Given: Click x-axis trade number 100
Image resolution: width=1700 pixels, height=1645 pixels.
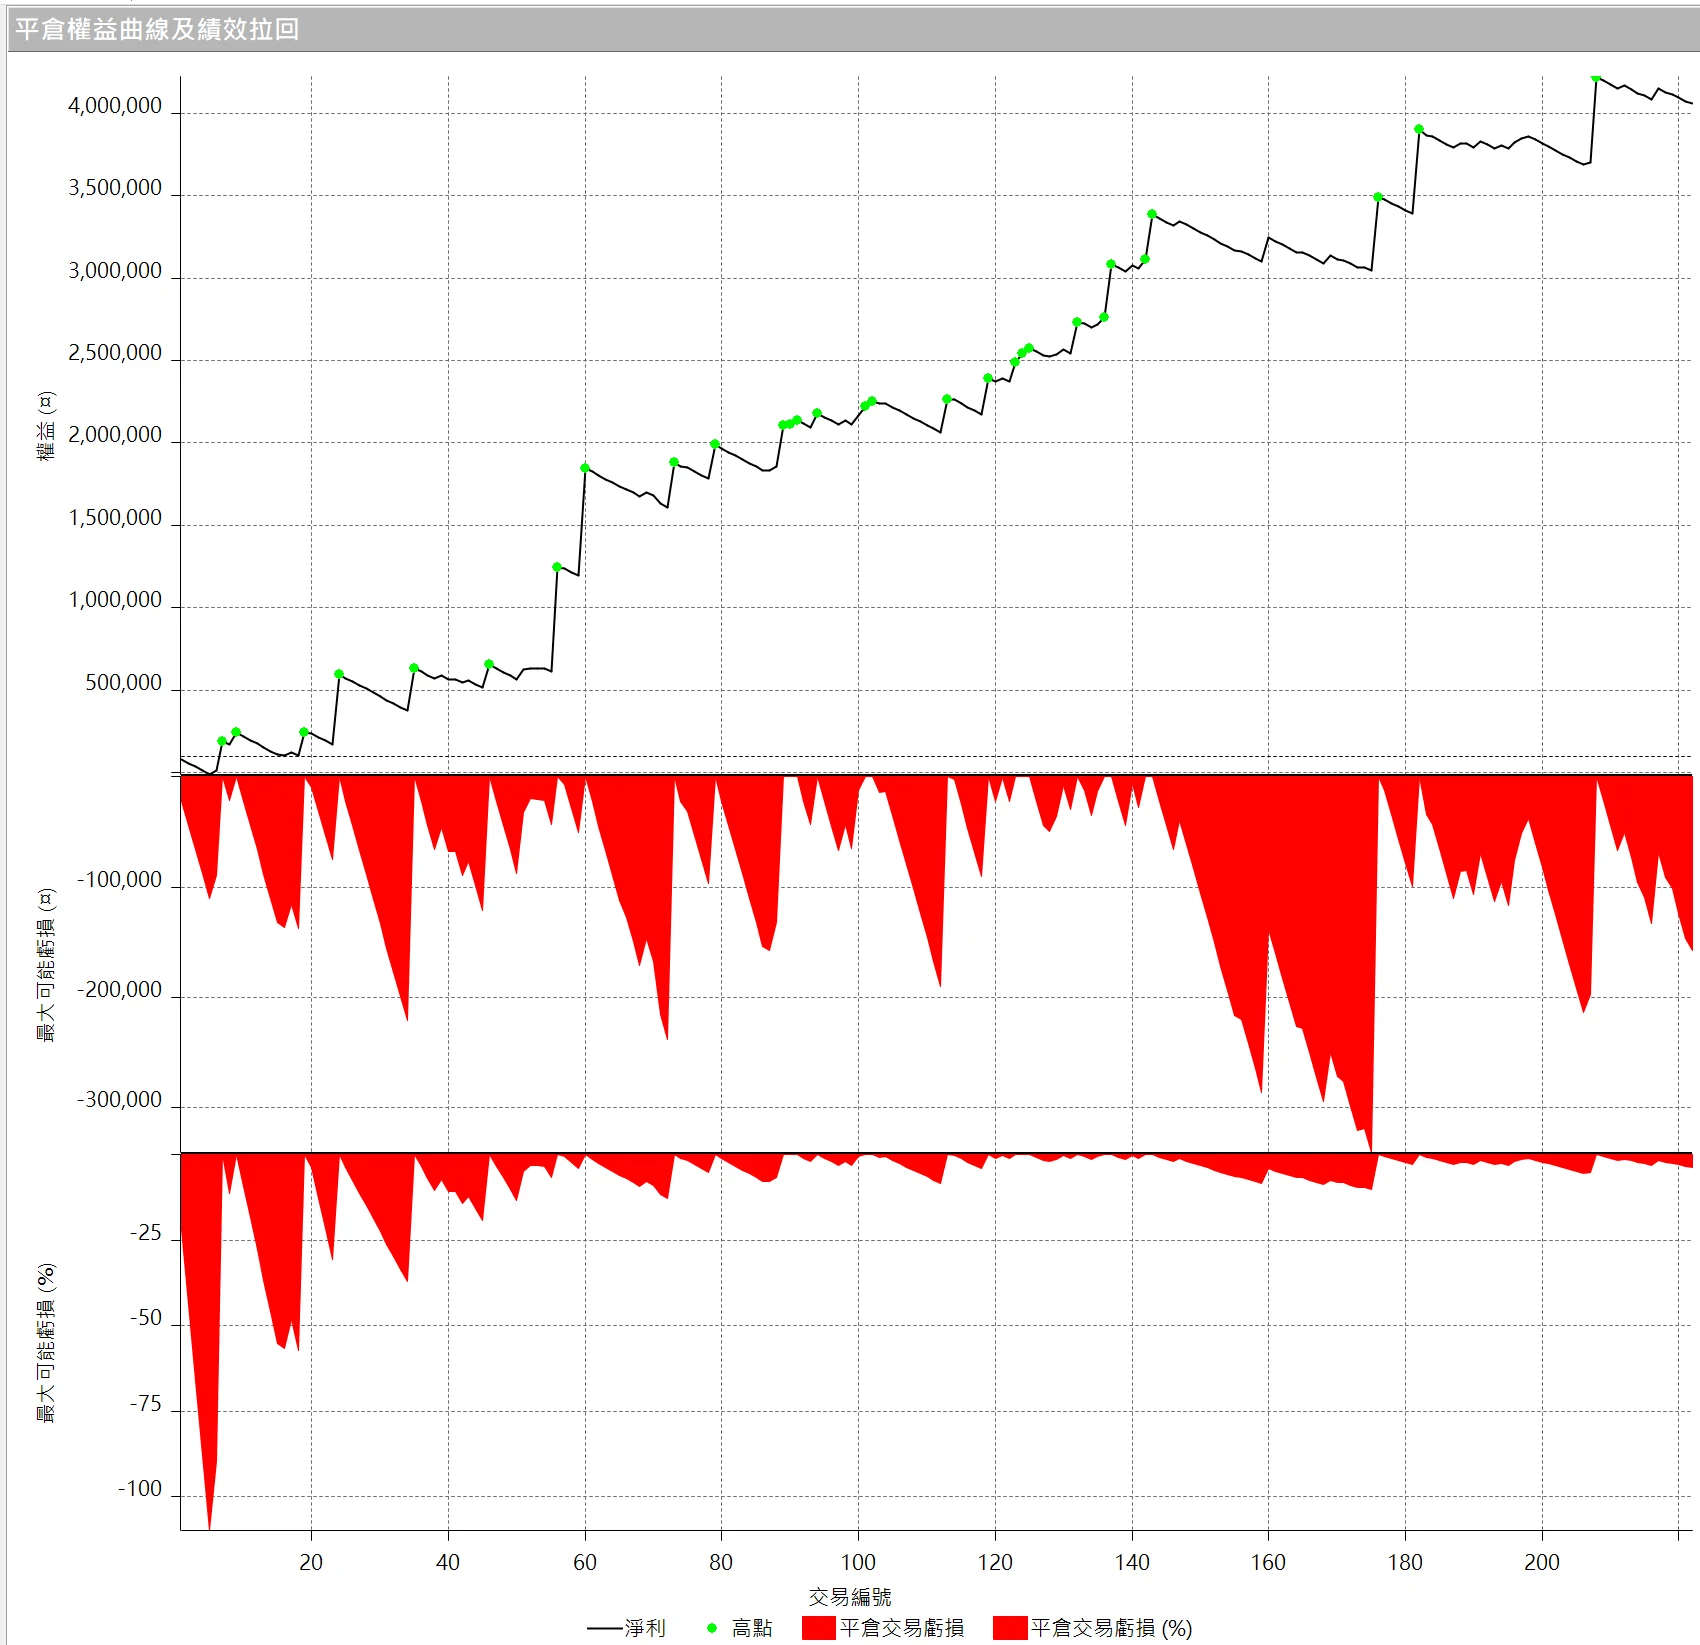Looking at the screenshot, I should pyautogui.click(x=858, y=1562).
